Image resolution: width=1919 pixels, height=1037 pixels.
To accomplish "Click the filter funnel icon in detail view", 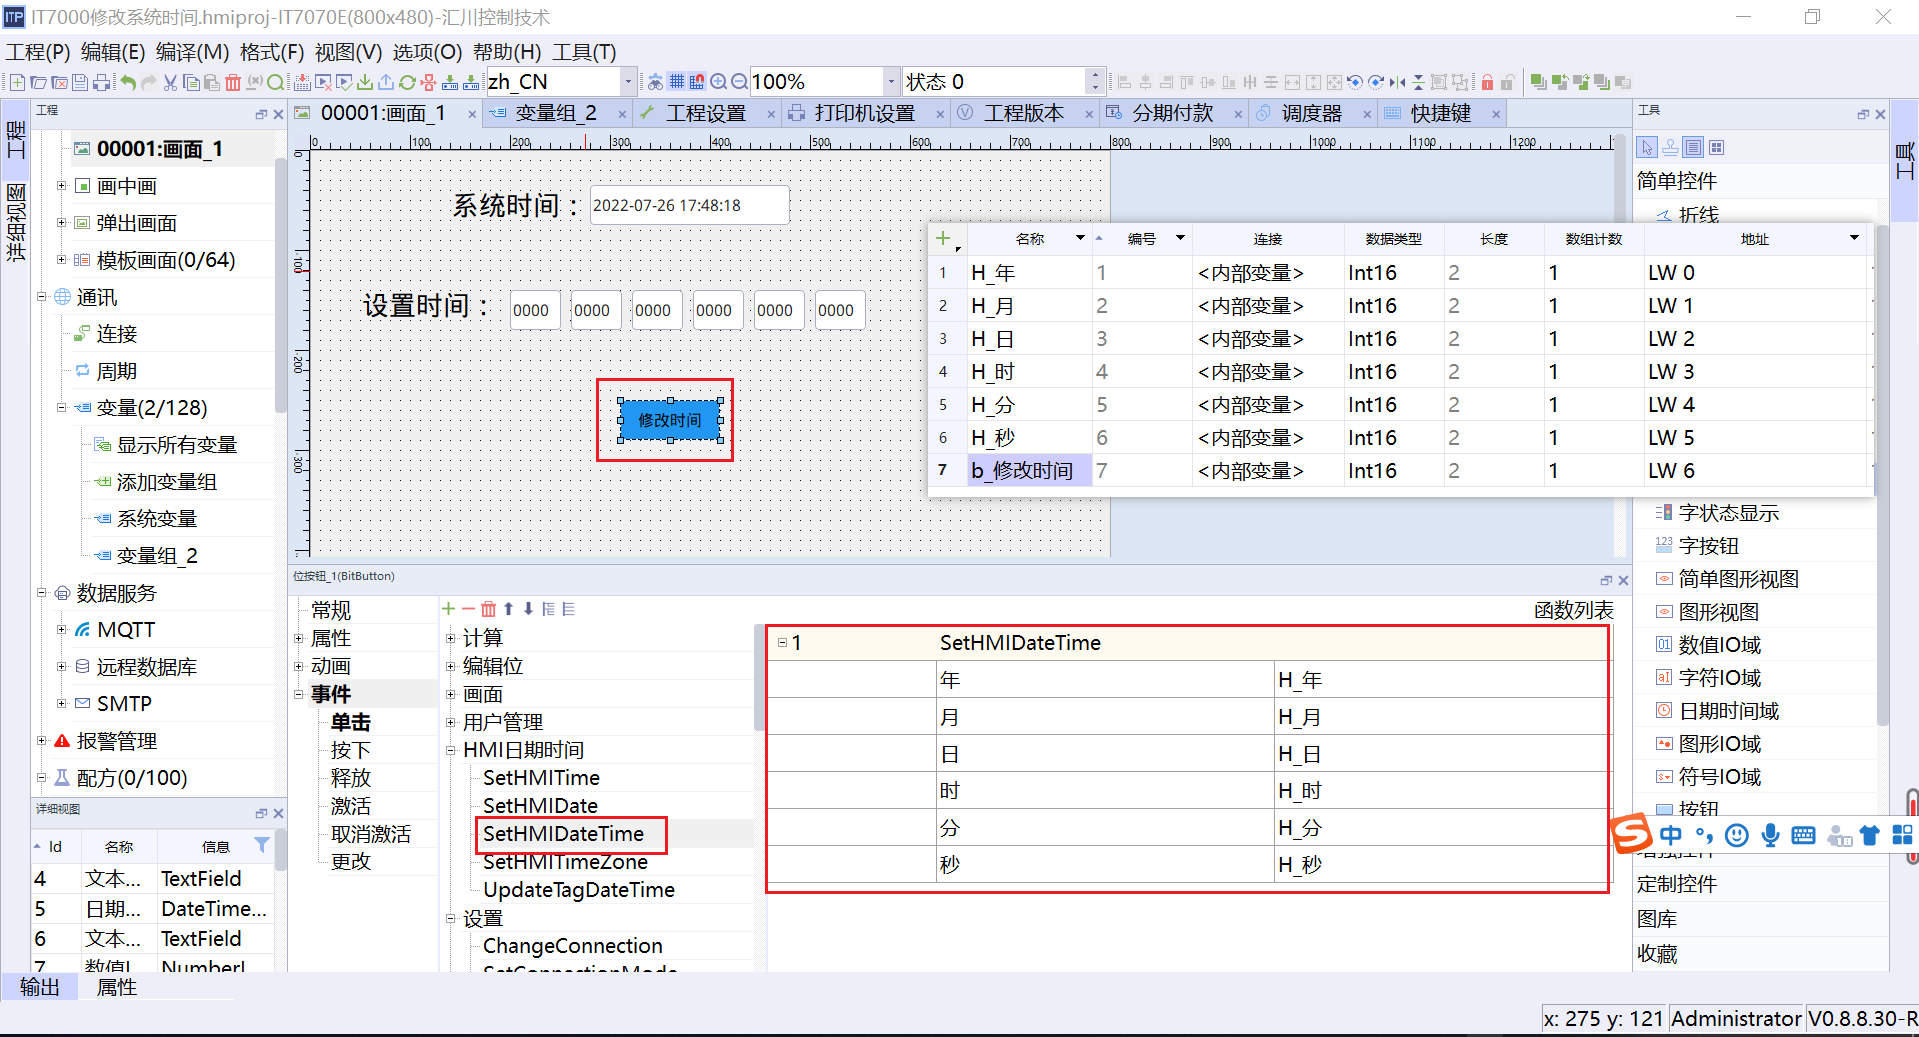I will [x=262, y=845].
